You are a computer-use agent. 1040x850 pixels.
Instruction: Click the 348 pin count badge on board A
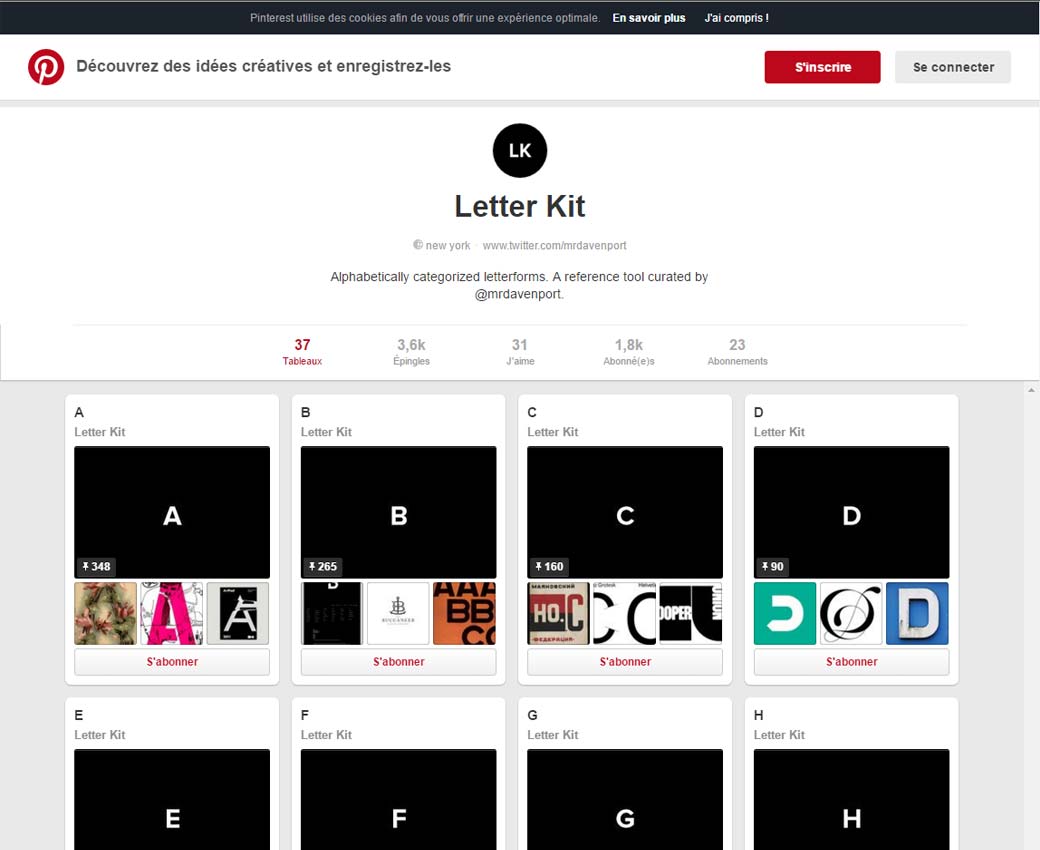[95, 566]
